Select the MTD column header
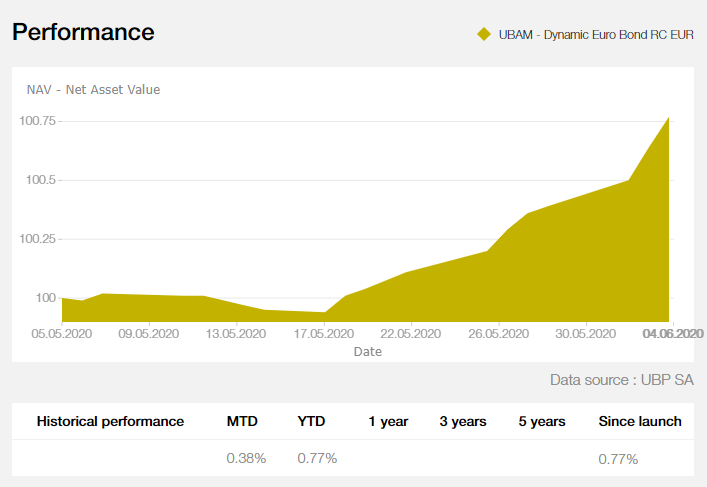Viewport: 707px width, 487px height. click(242, 421)
